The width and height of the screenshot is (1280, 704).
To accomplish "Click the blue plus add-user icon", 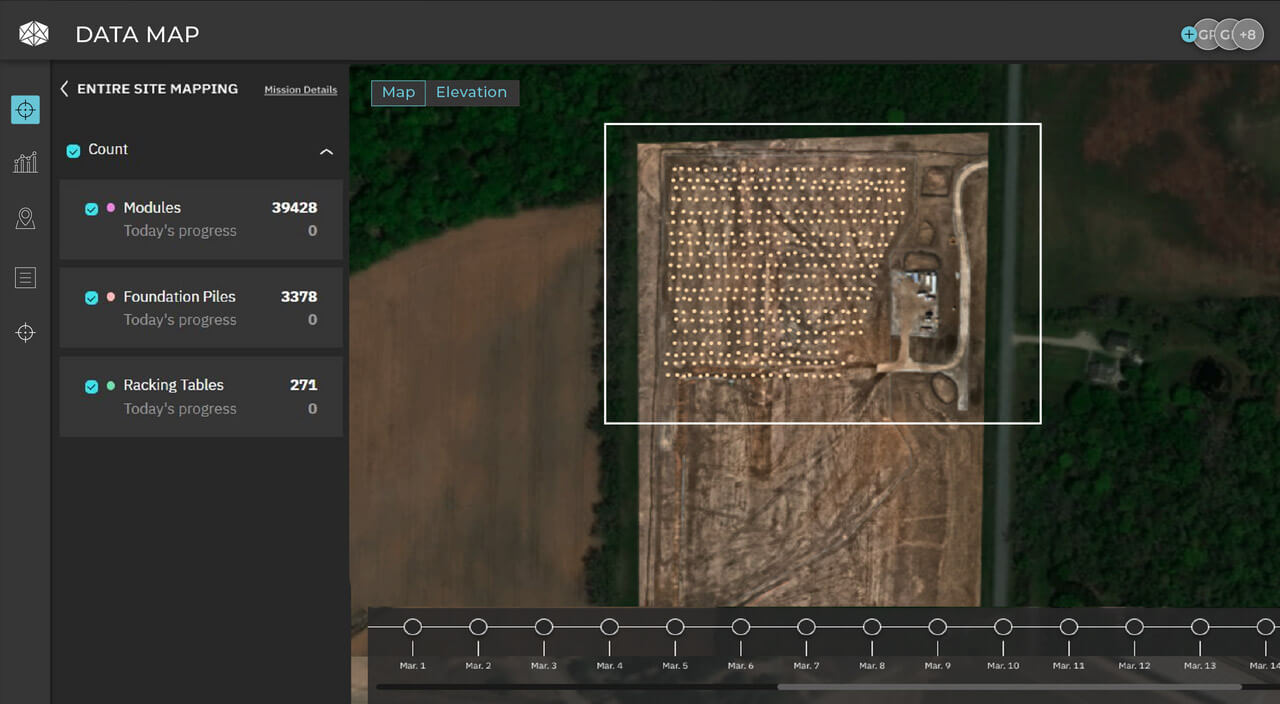I will tap(1188, 34).
